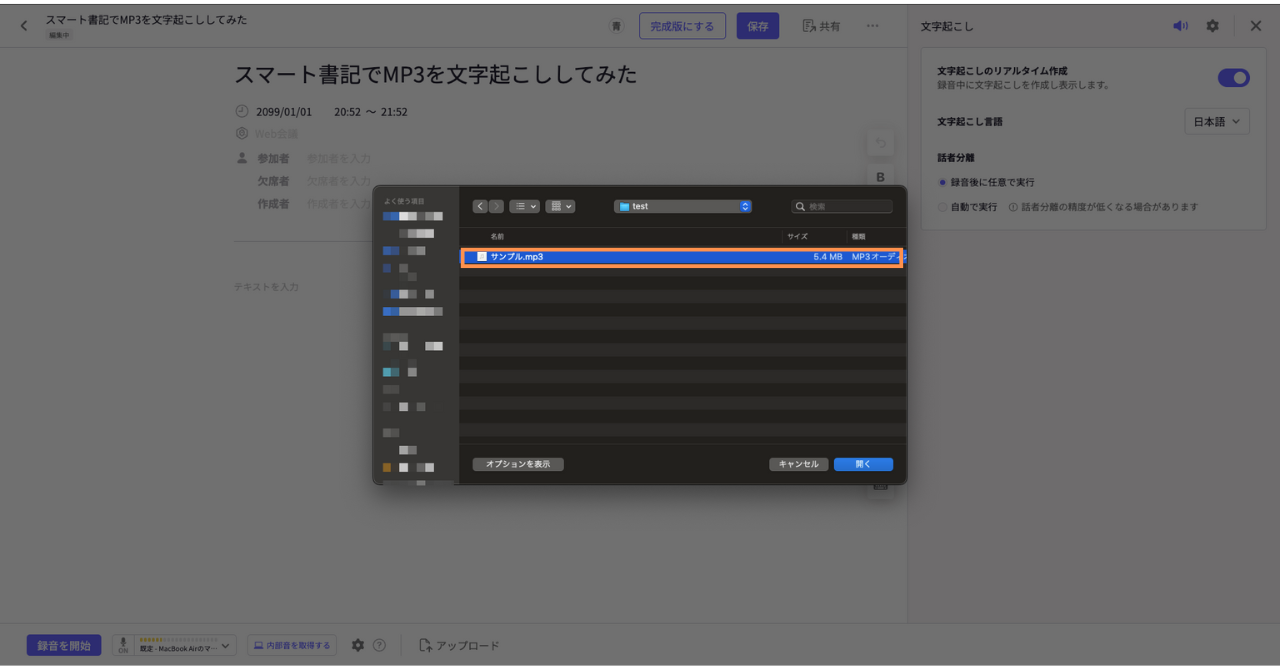Click the speaker icon in 文字起こし panel
This screenshot has height=670, width=1280.
pyautogui.click(x=1181, y=26)
